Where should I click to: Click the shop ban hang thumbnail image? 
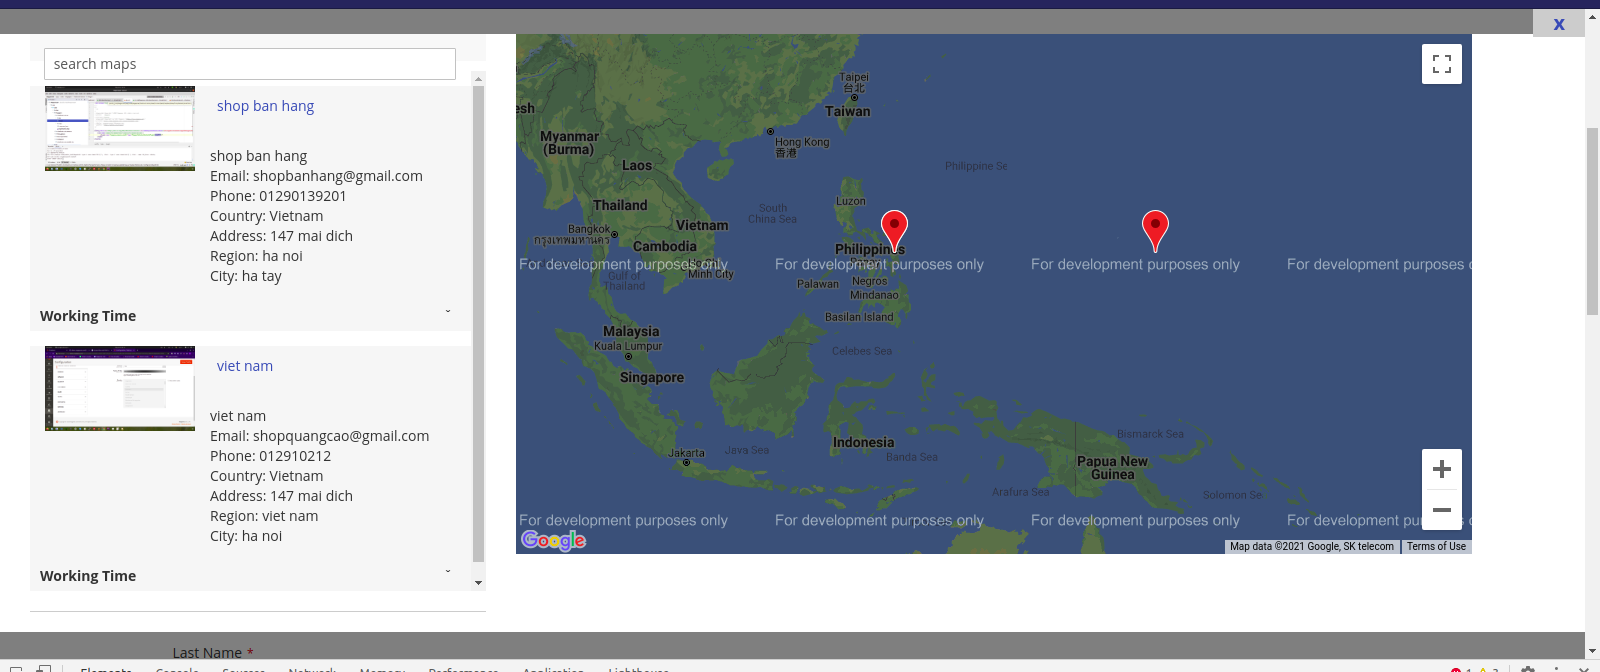pos(120,128)
